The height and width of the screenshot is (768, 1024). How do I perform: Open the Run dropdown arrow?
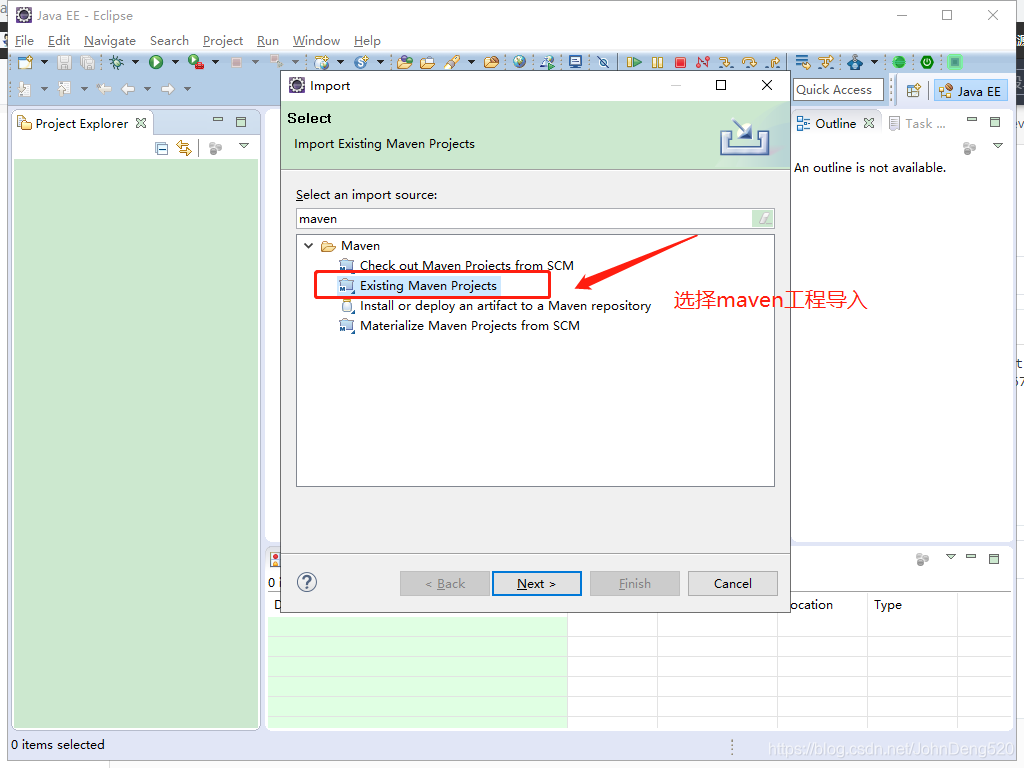pyautogui.click(x=175, y=62)
